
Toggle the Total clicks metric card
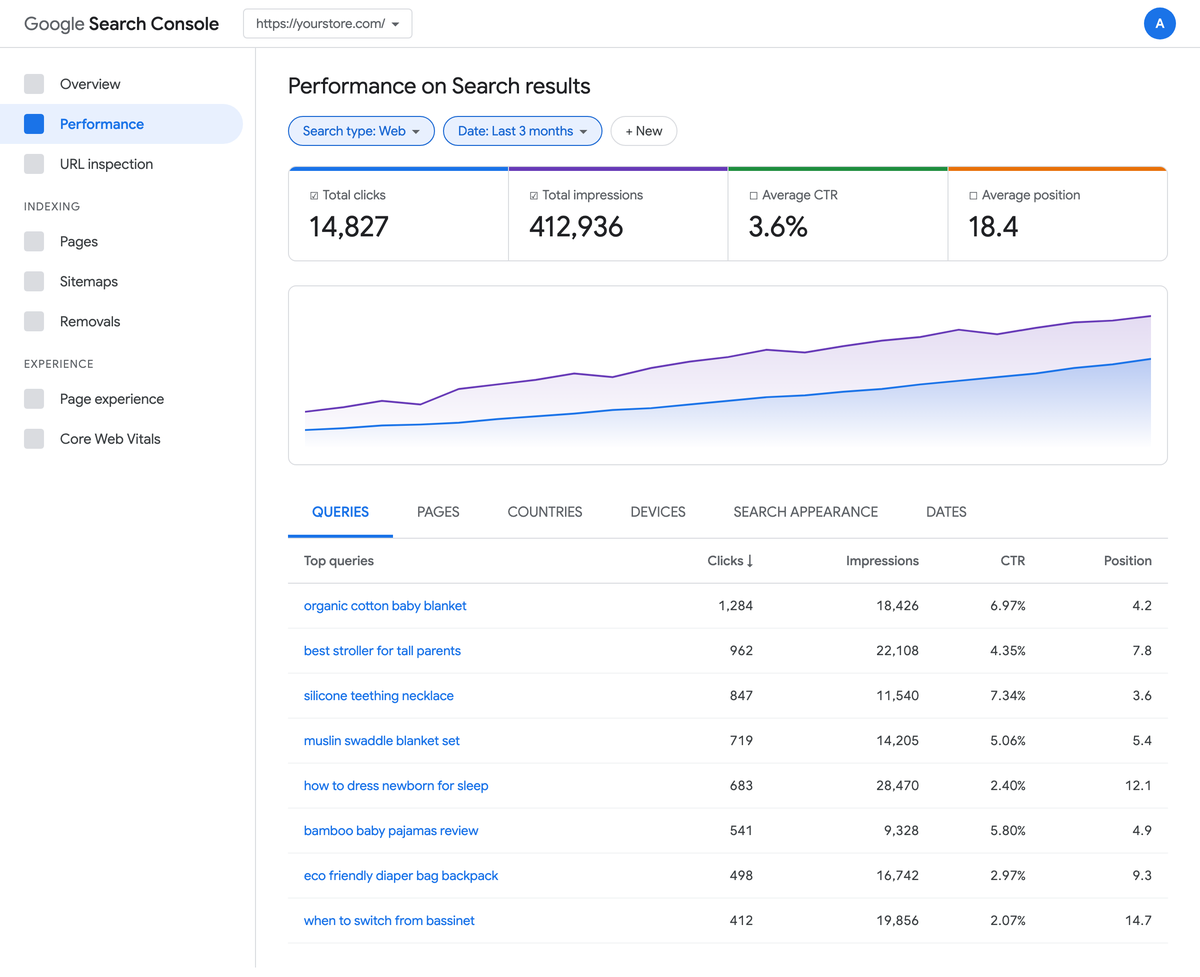pyautogui.click(x=397, y=213)
